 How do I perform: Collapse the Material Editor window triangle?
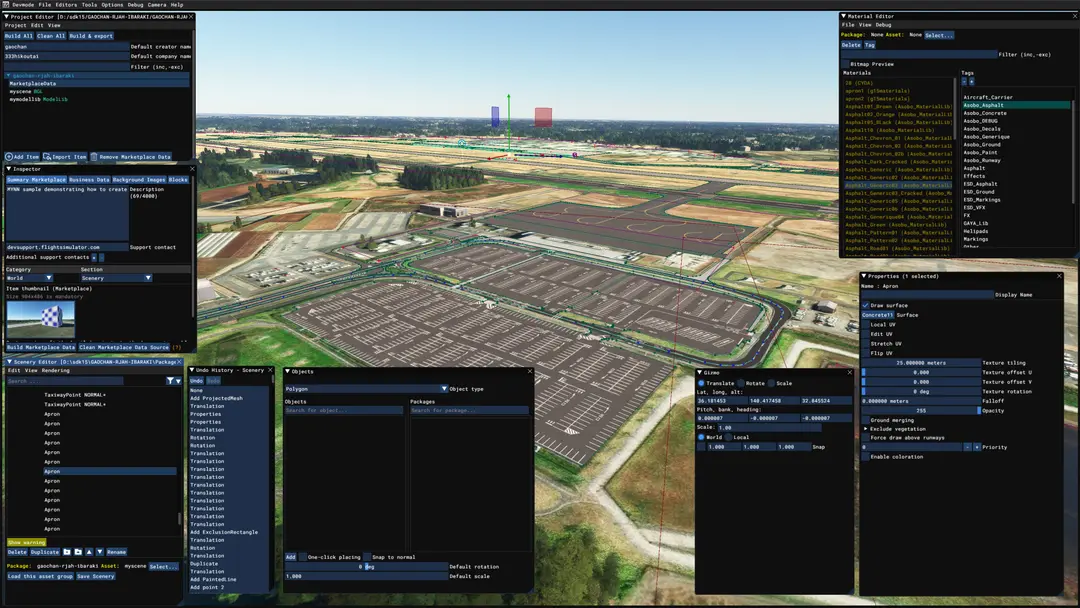click(x=843, y=16)
